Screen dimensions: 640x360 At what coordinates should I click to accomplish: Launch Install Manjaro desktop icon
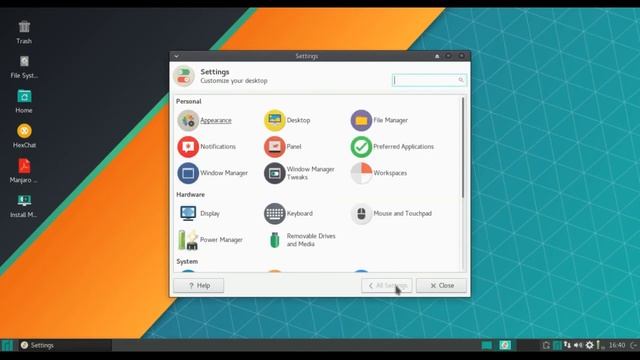tap(24, 206)
